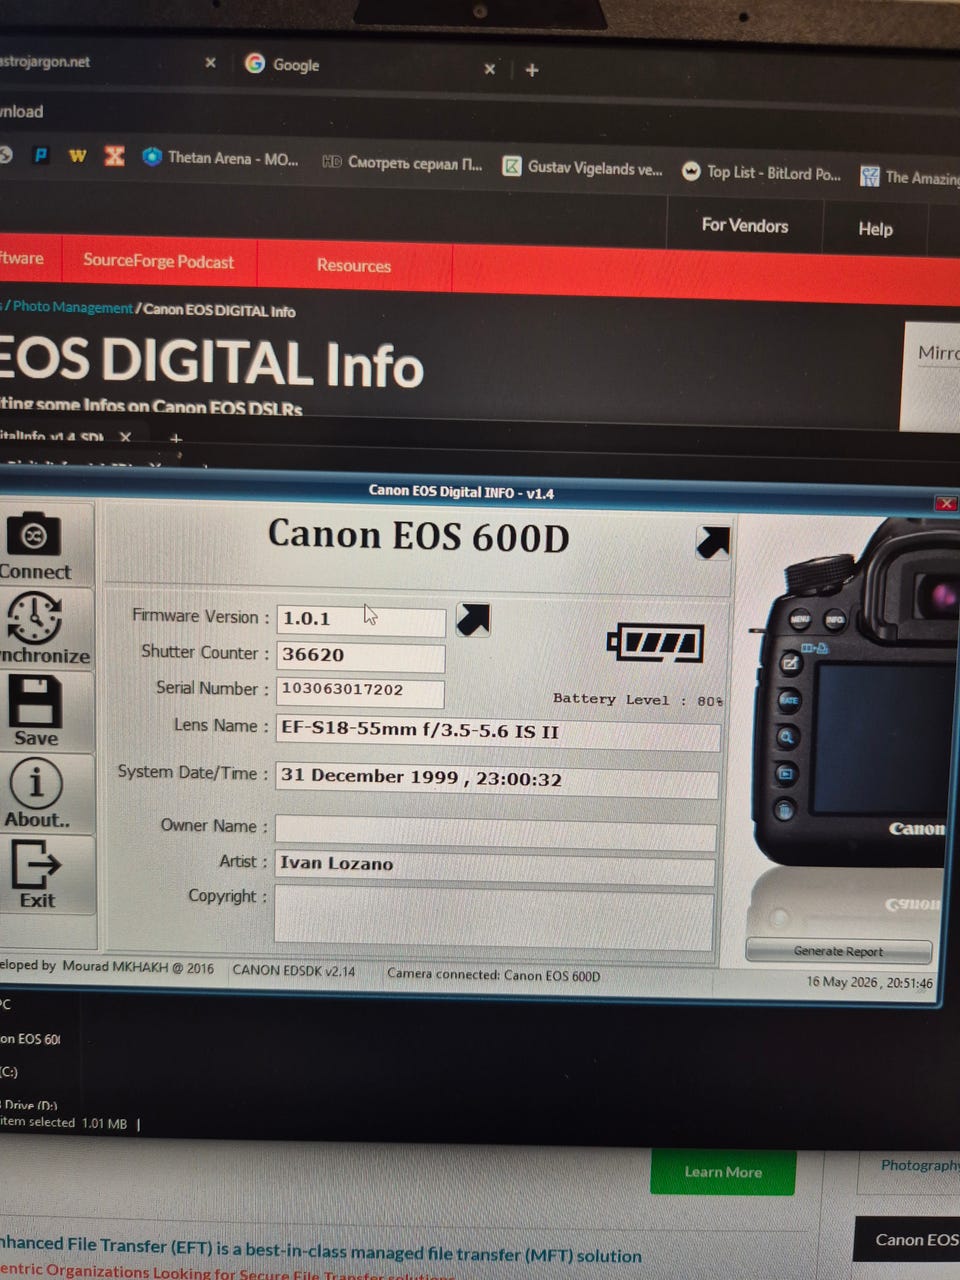The width and height of the screenshot is (960, 1280).
Task: Click 'Battery Level : 80%' text
Action: pyautogui.click(x=638, y=700)
